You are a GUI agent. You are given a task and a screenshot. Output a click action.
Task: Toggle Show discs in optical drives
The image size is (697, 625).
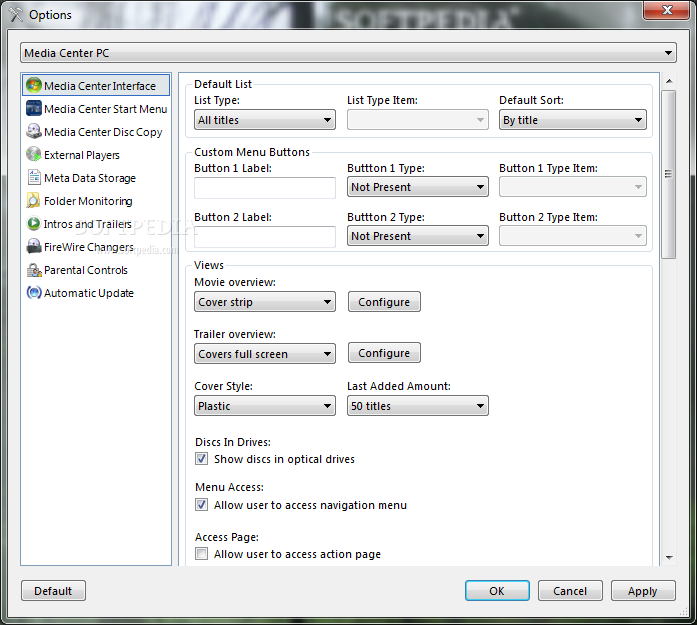pos(201,459)
